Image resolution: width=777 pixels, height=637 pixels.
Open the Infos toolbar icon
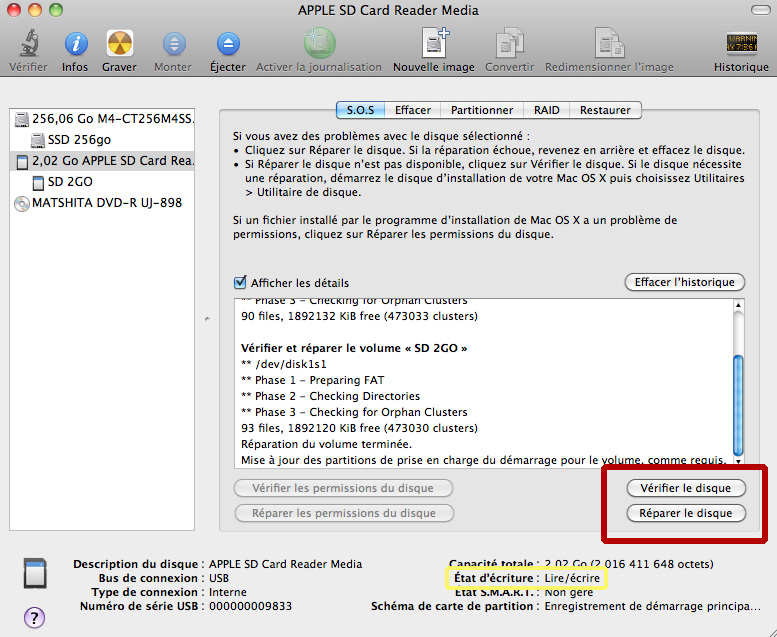[x=75, y=45]
